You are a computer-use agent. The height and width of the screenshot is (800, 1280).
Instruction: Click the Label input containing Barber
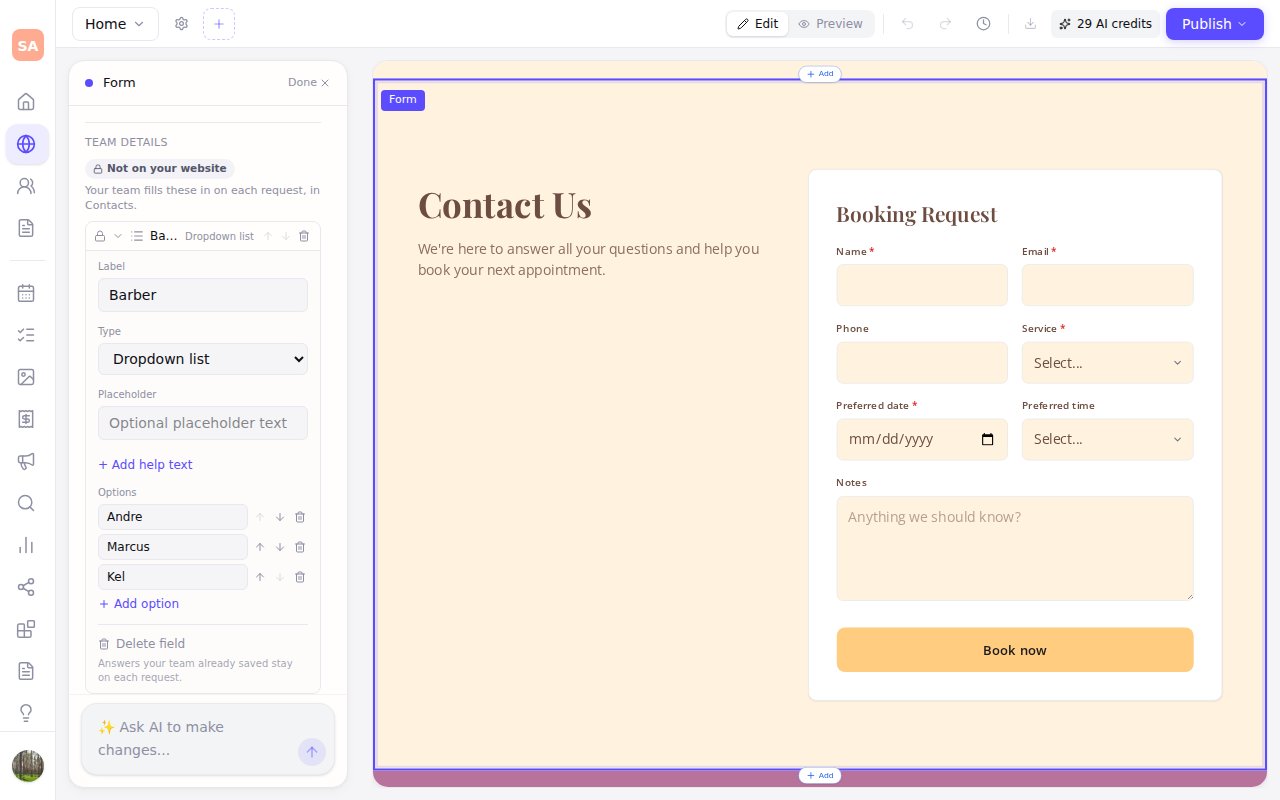pyautogui.click(x=203, y=295)
